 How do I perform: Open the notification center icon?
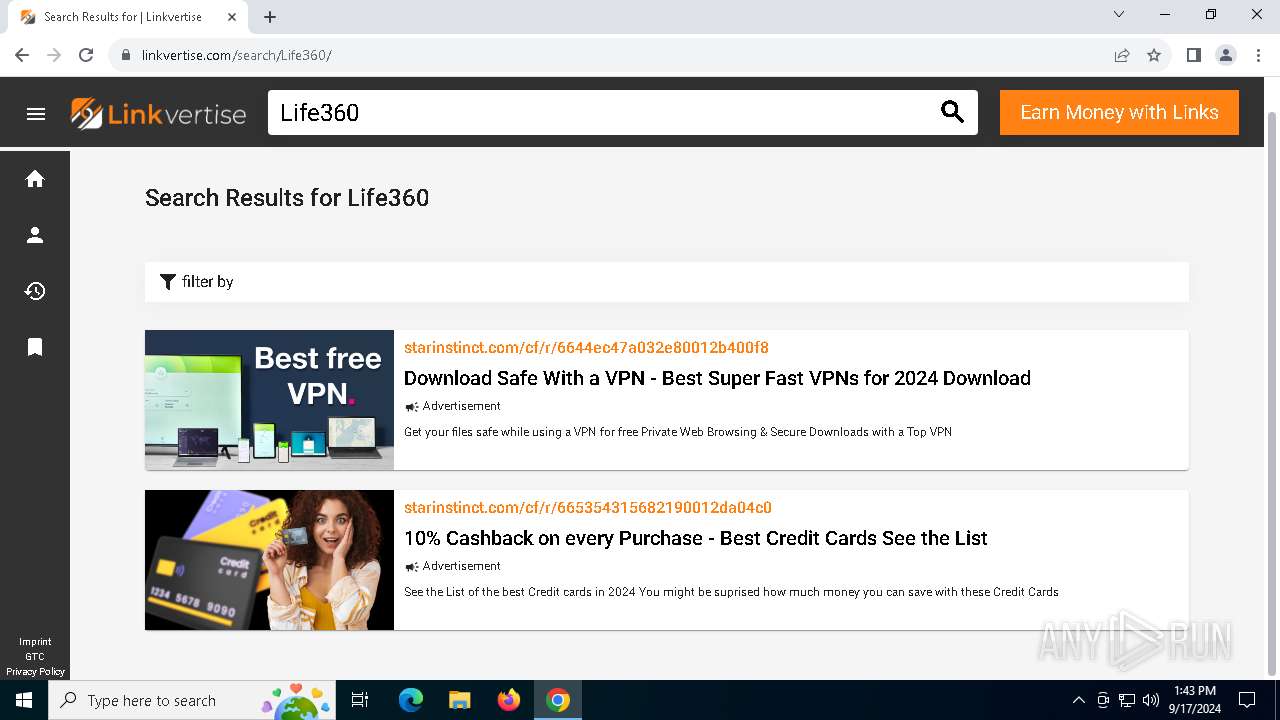tap(1247, 700)
